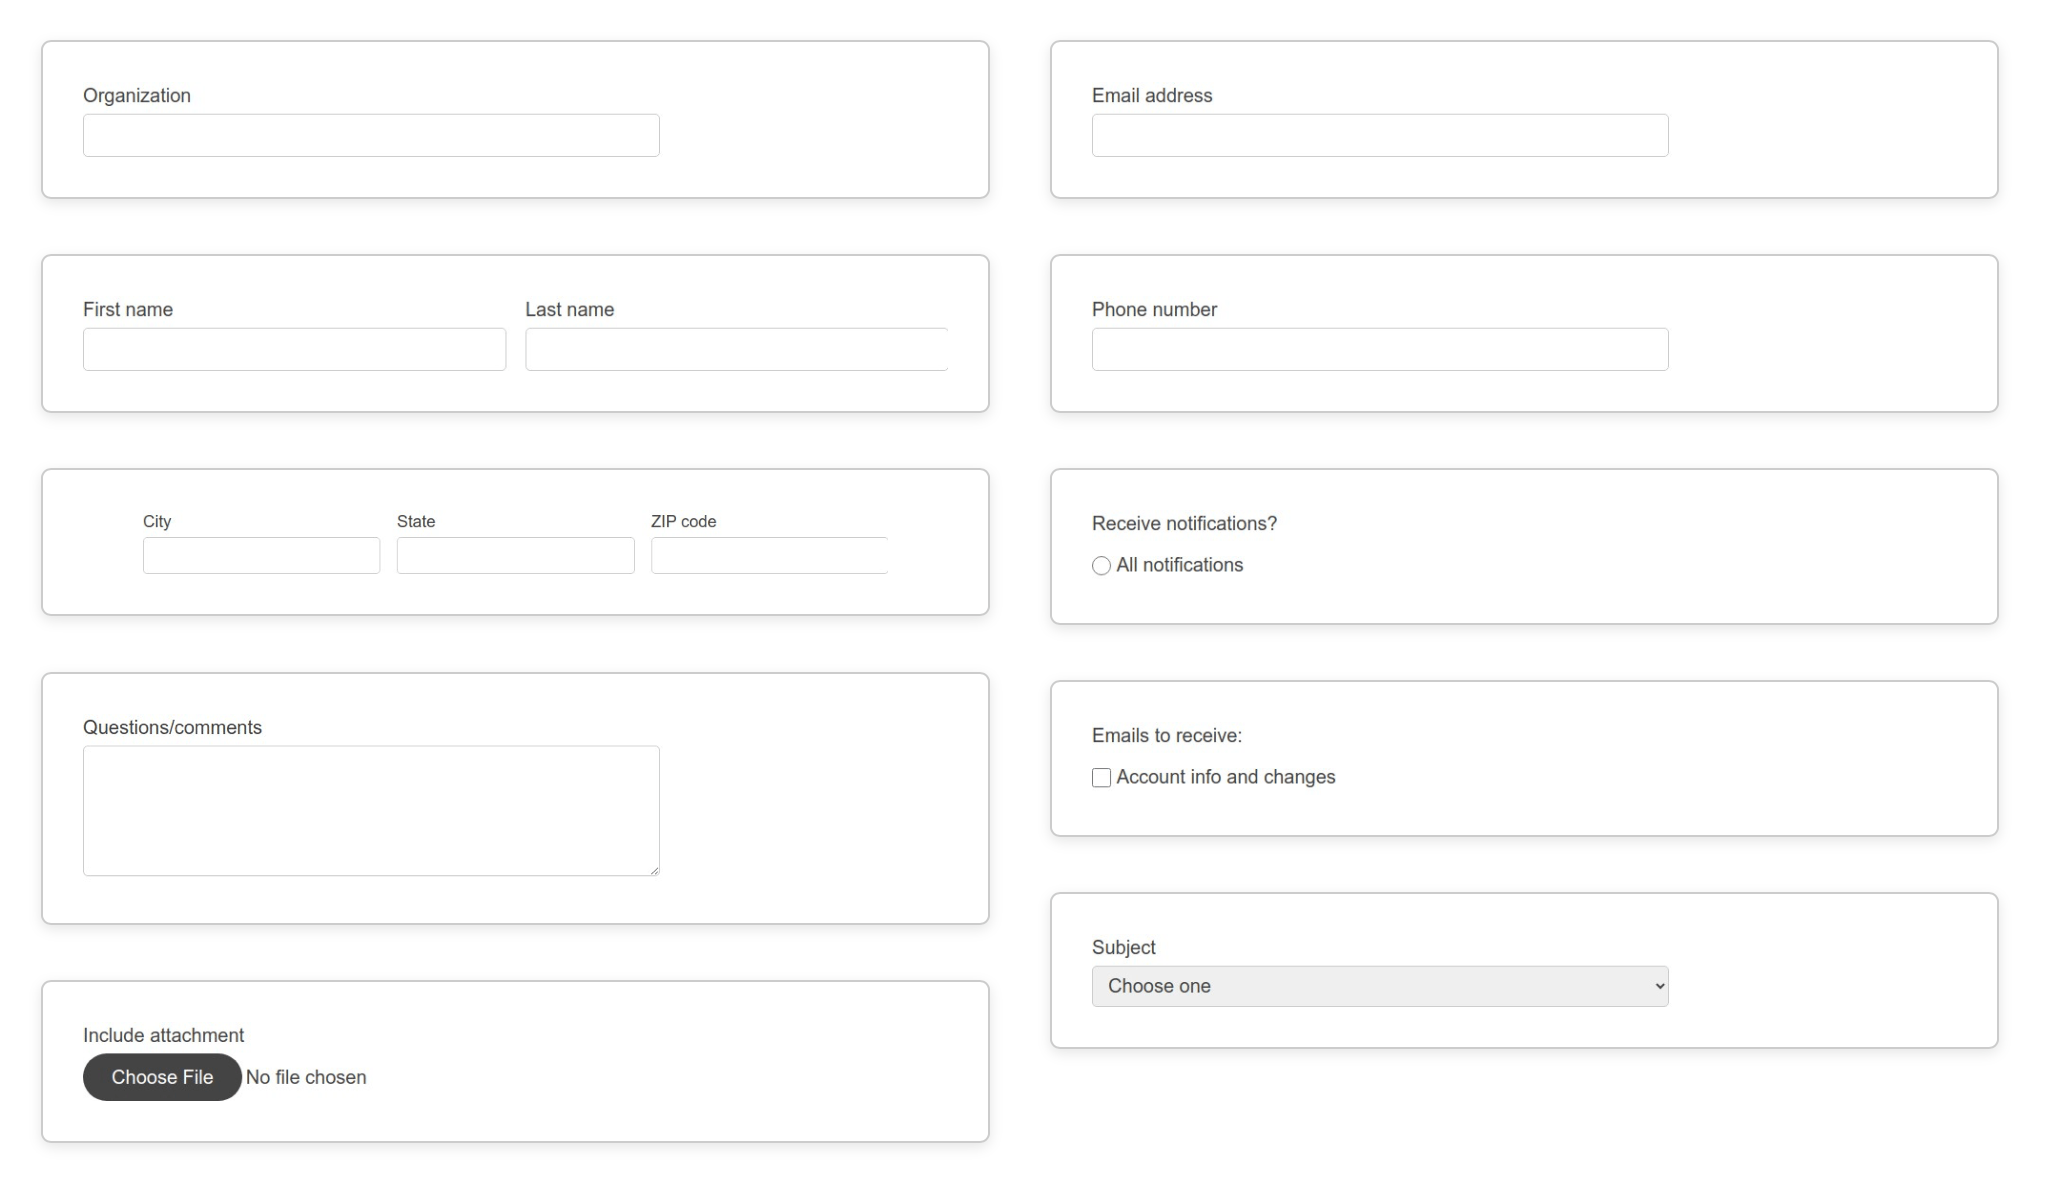The image size is (2046, 1190).
Task: Click the Phone number field
Action: [1379, 349]
